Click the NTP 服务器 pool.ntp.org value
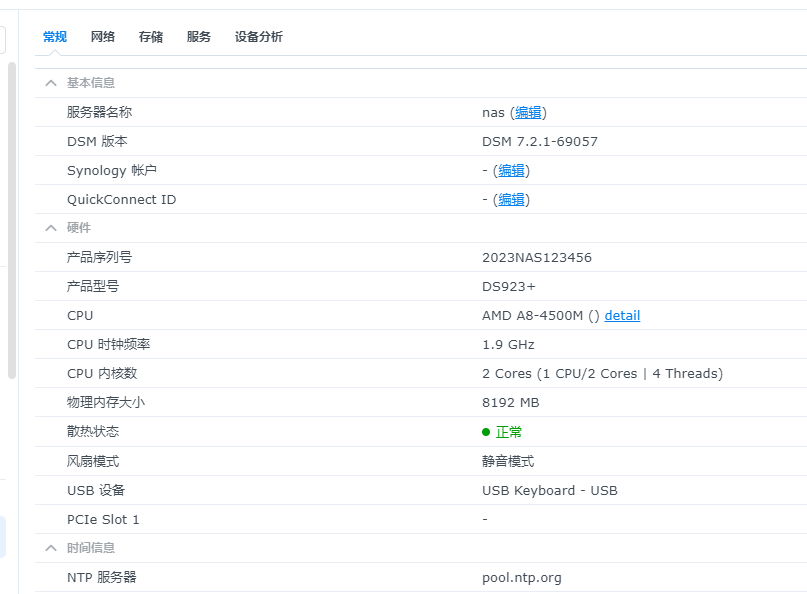Screen dimensions: 807x594 pyautogui.click(x=522, y=577)
